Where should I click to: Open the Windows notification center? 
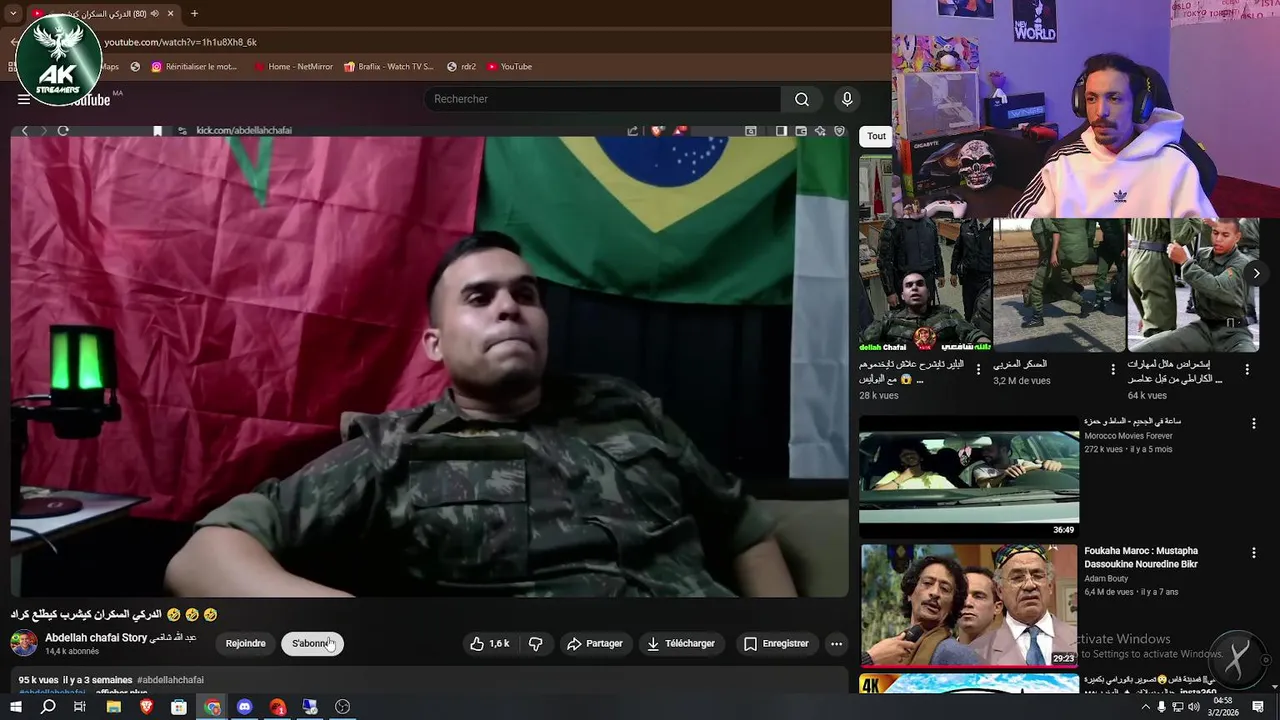click(1258, 707)
